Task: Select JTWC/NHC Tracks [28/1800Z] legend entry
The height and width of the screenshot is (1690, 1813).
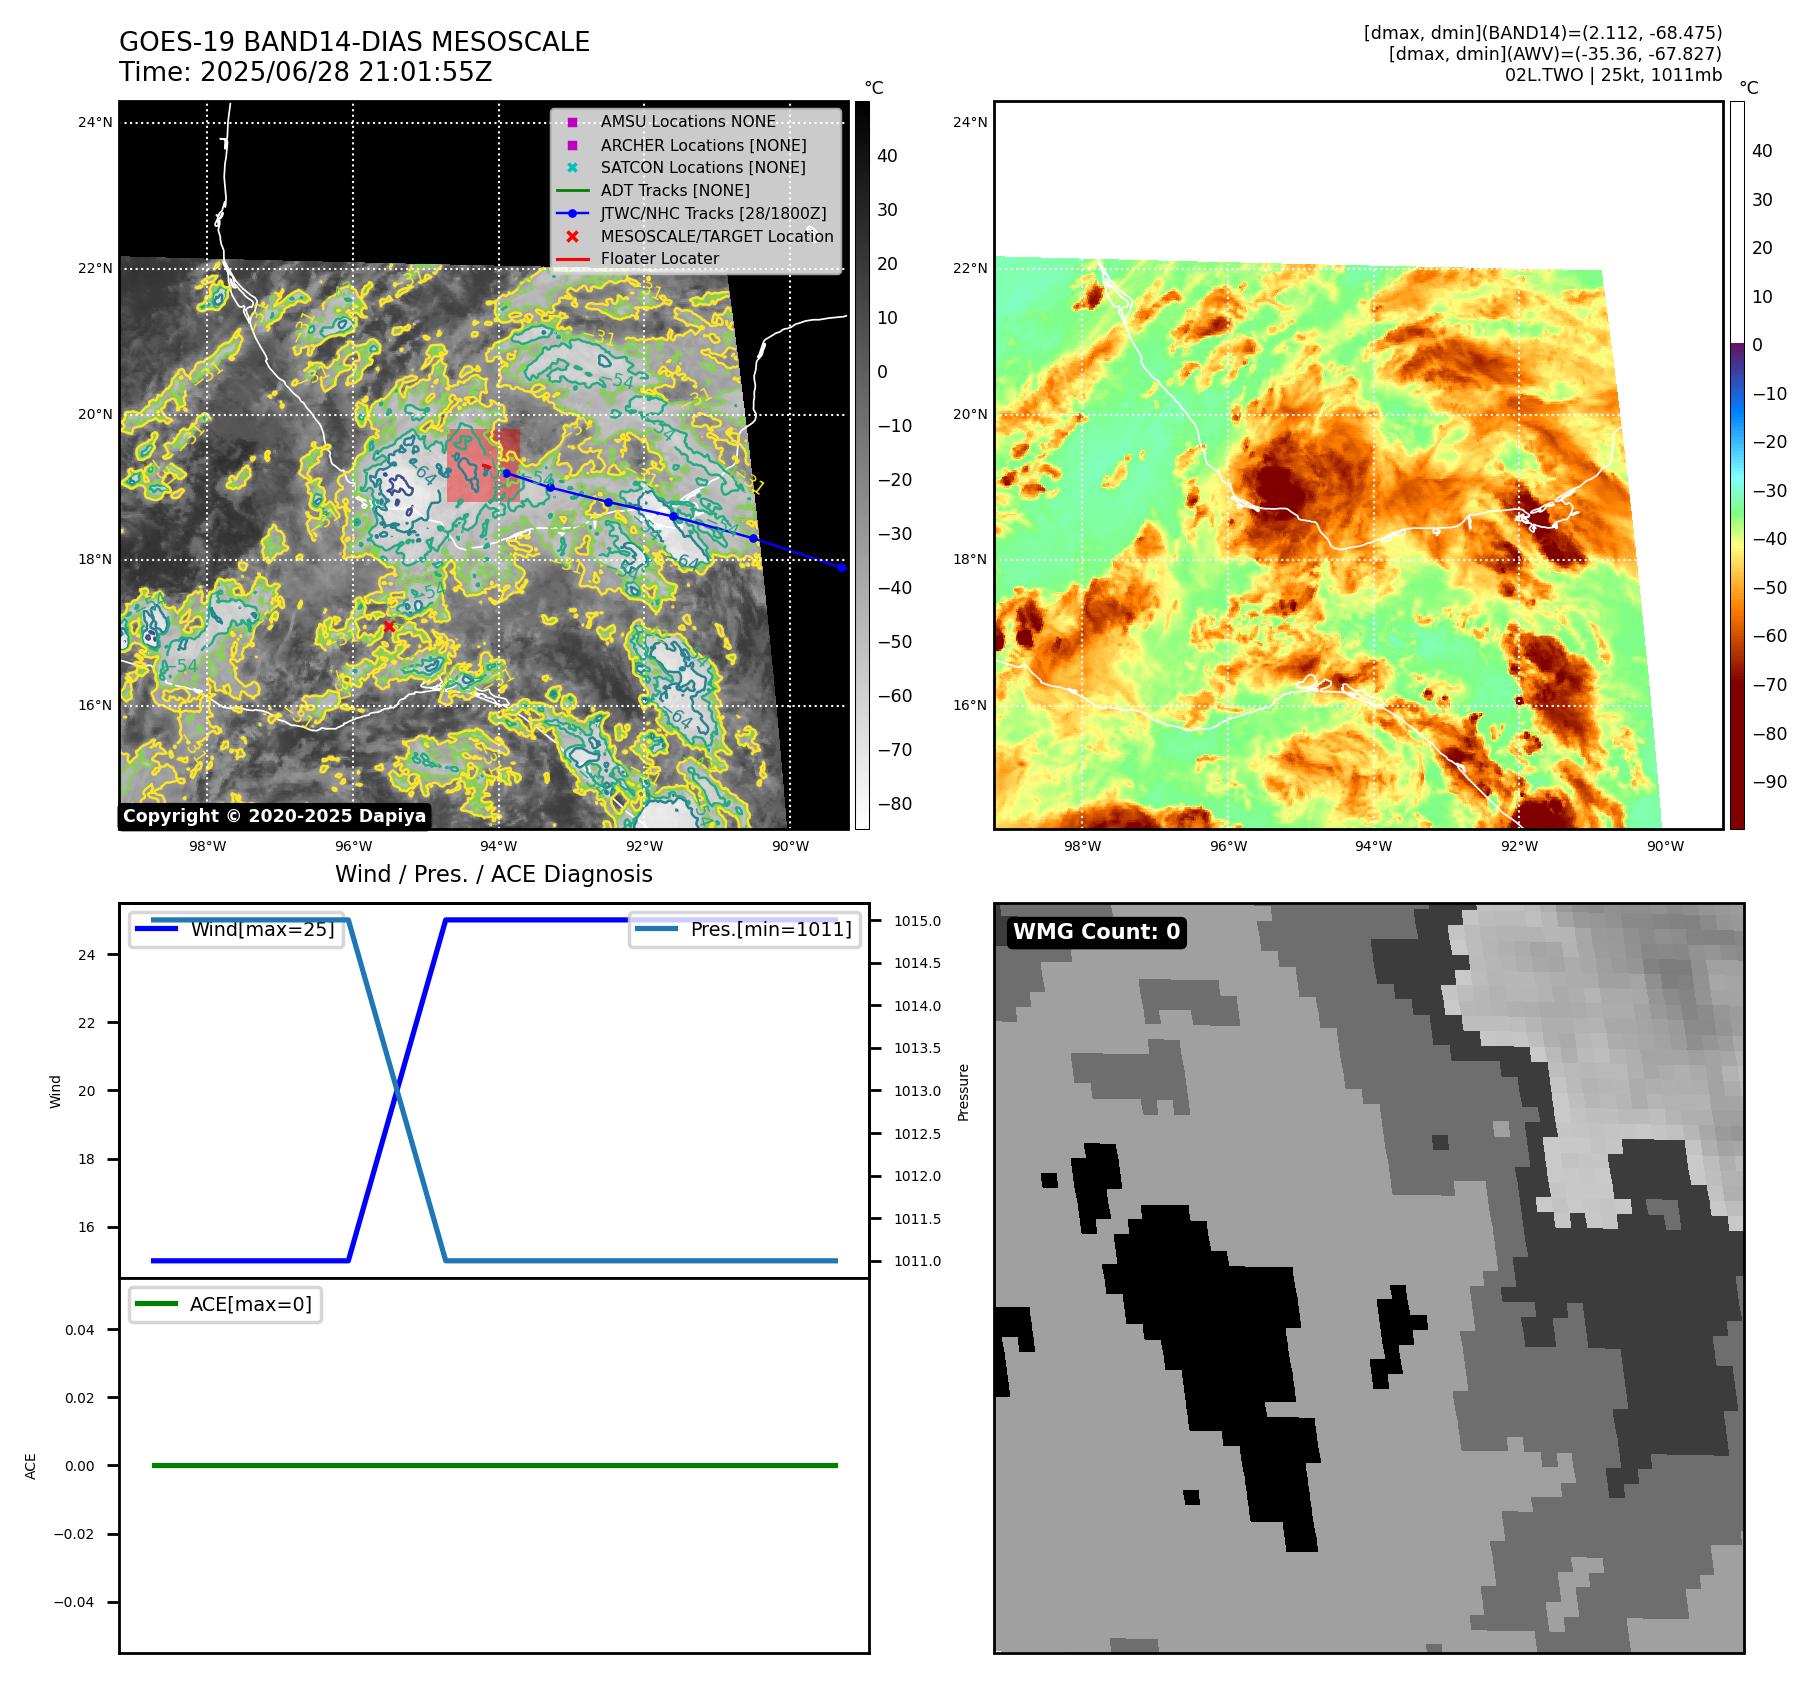Action: 691,213
